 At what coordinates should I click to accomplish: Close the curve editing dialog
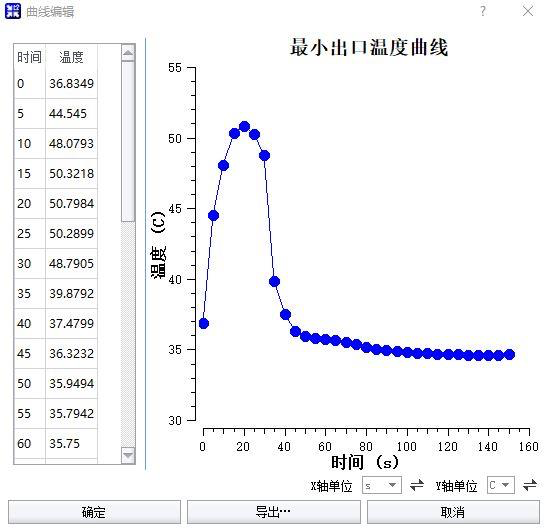[528, 11]
